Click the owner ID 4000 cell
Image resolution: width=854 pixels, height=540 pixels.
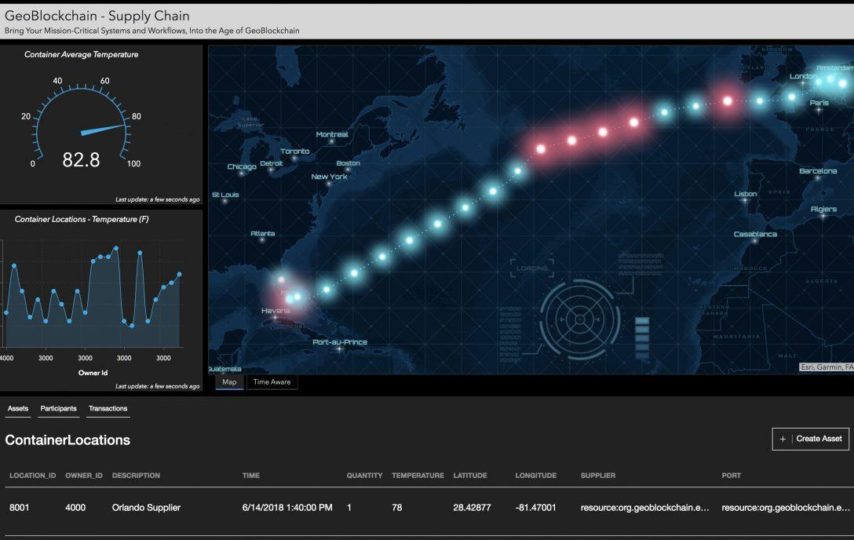click(x=75, y=508)
